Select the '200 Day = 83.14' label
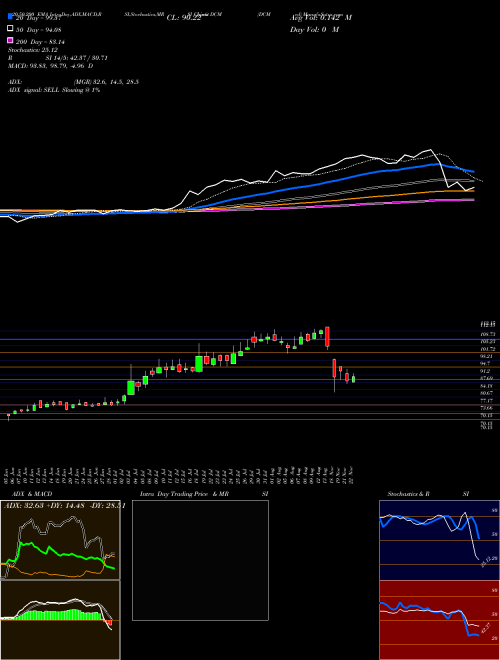Viewport: 500px width, 660px height. (x=40, y=42)
